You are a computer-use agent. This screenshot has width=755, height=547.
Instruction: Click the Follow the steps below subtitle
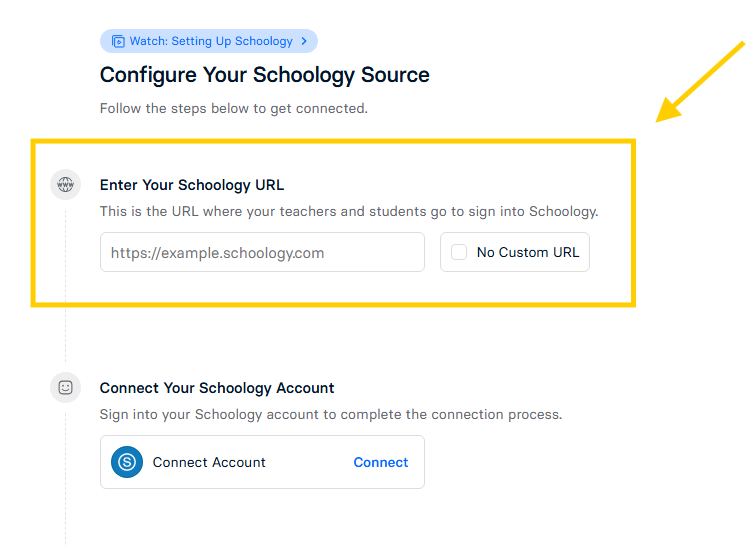point(234,108)
